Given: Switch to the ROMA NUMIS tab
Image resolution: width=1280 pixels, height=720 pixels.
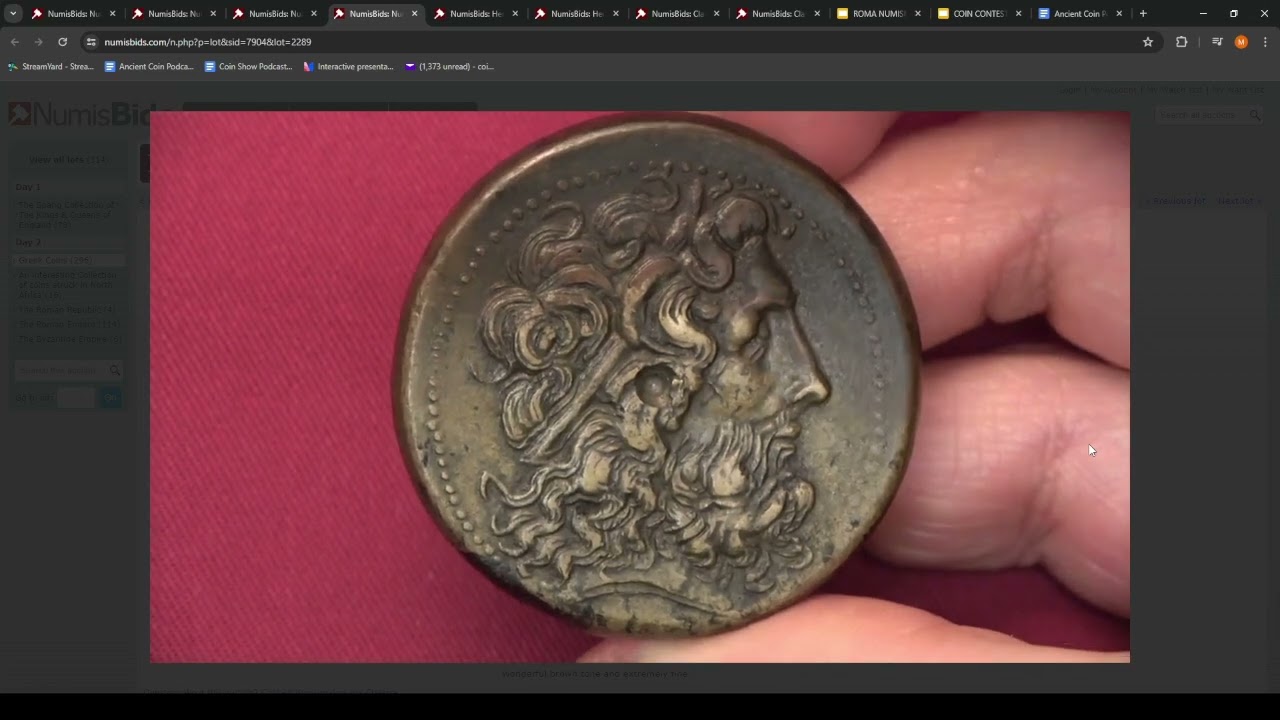Looking at the screenshot, I should [877, 14].
